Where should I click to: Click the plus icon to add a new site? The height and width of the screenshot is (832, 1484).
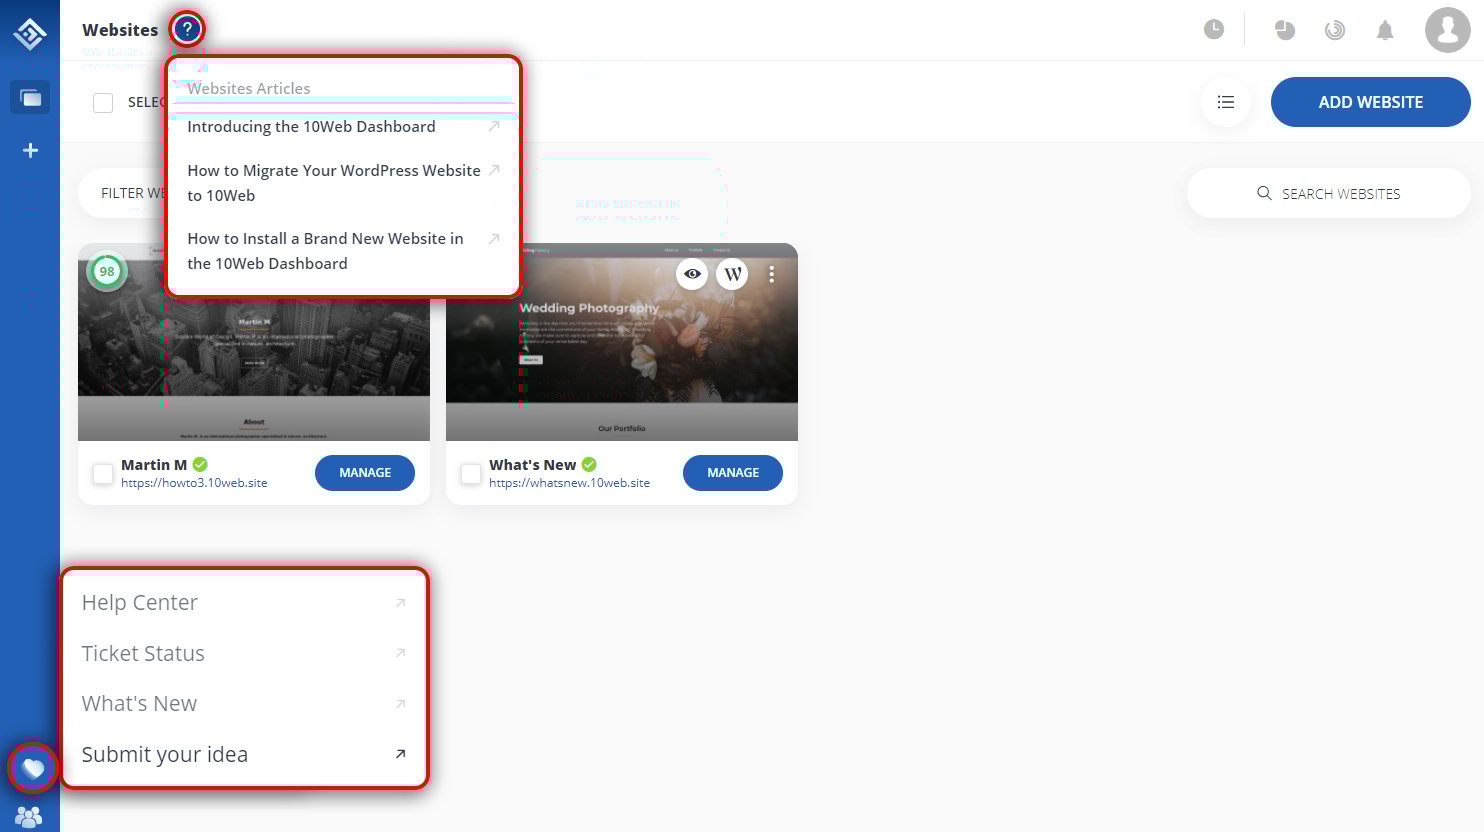29,150
